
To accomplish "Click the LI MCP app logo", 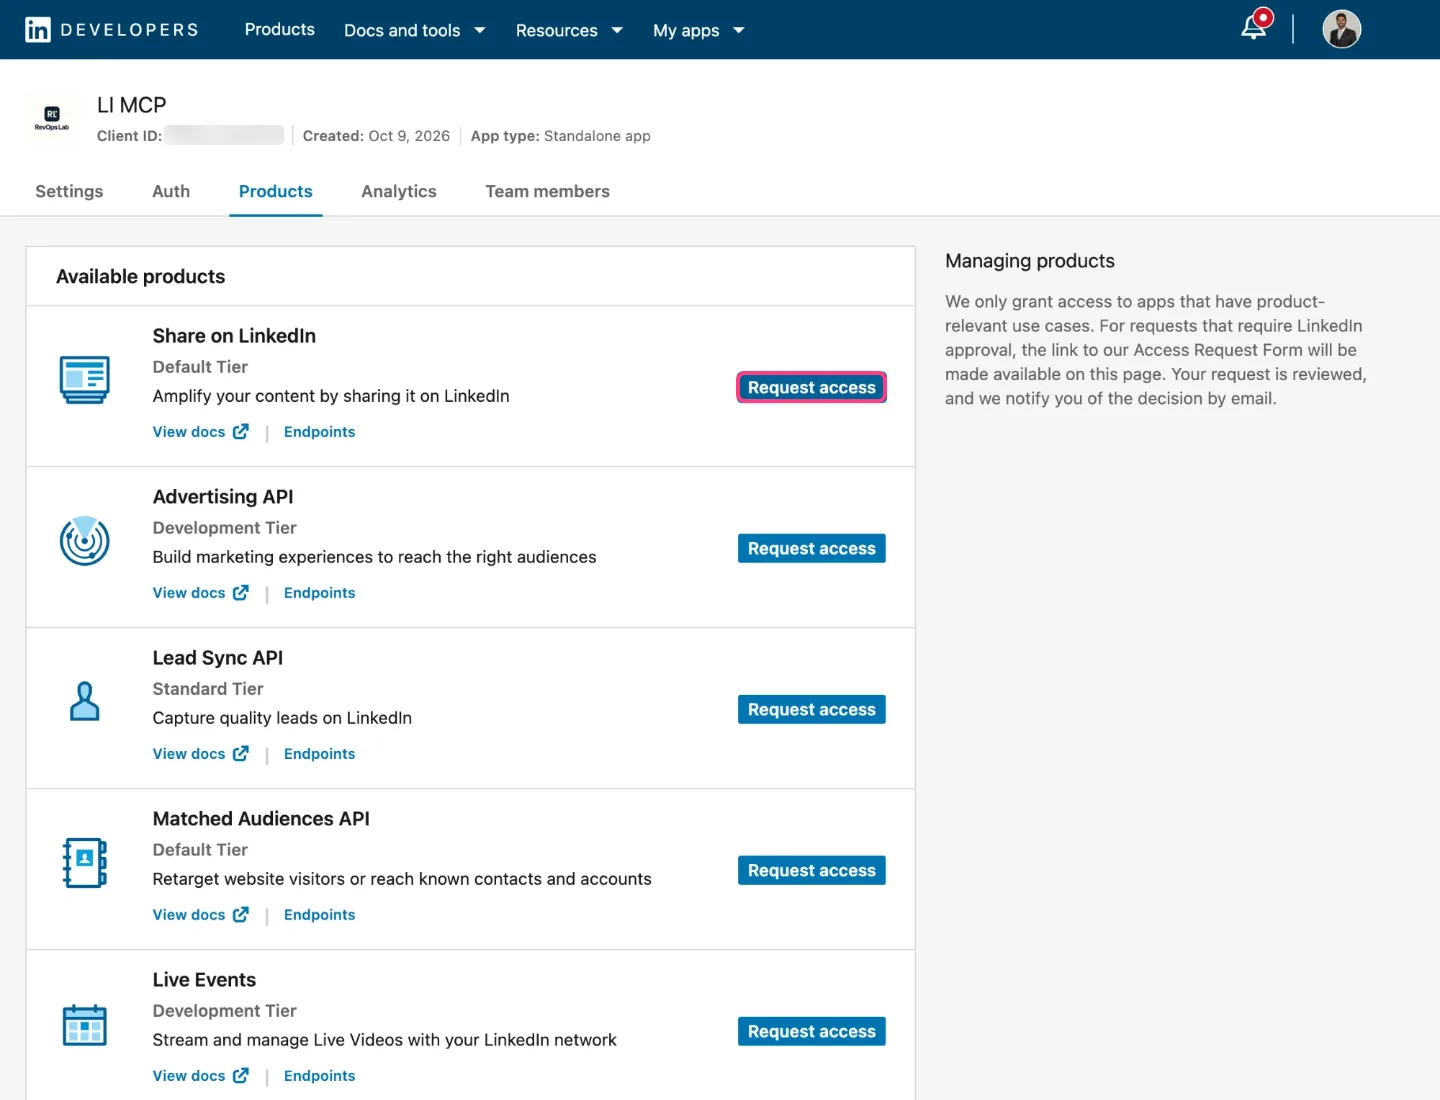I will (52, 119).
